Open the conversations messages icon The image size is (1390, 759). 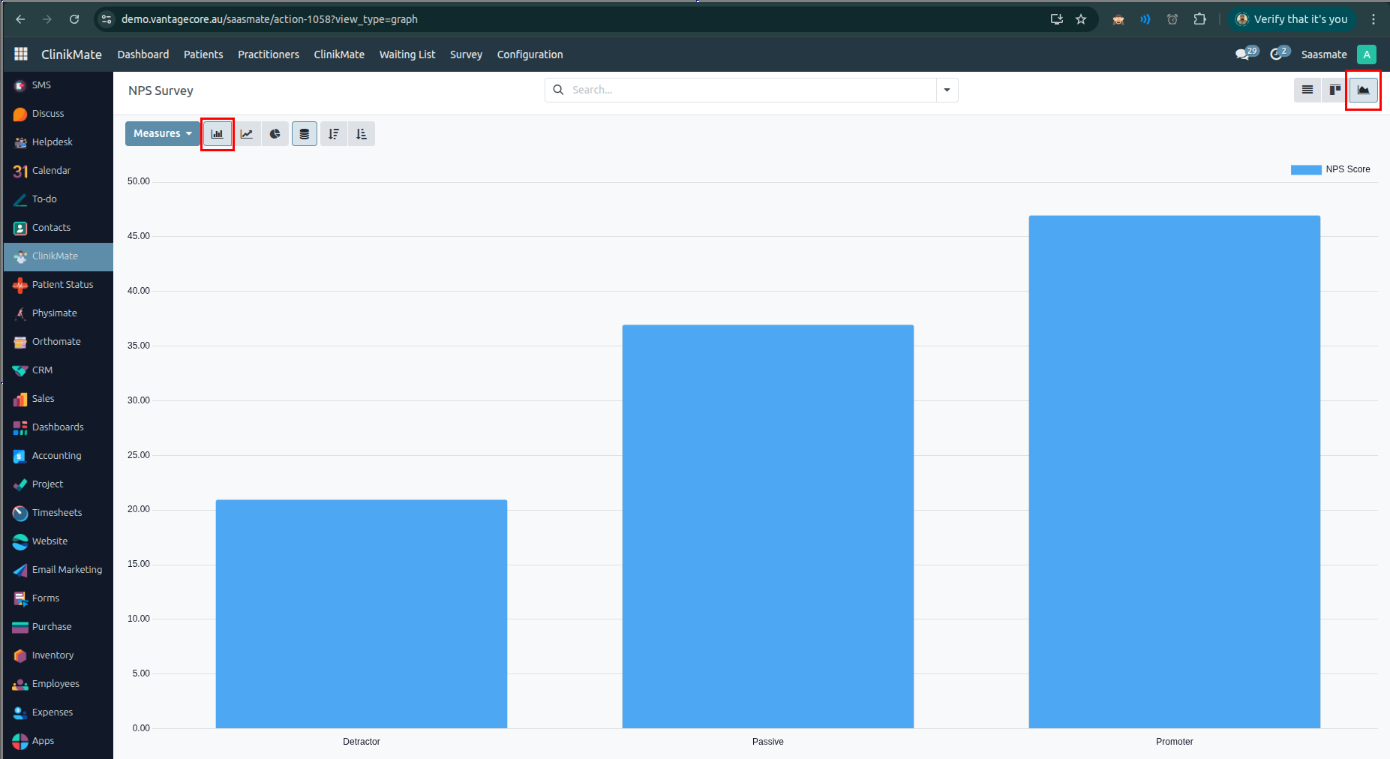(x=1243, y=54)
